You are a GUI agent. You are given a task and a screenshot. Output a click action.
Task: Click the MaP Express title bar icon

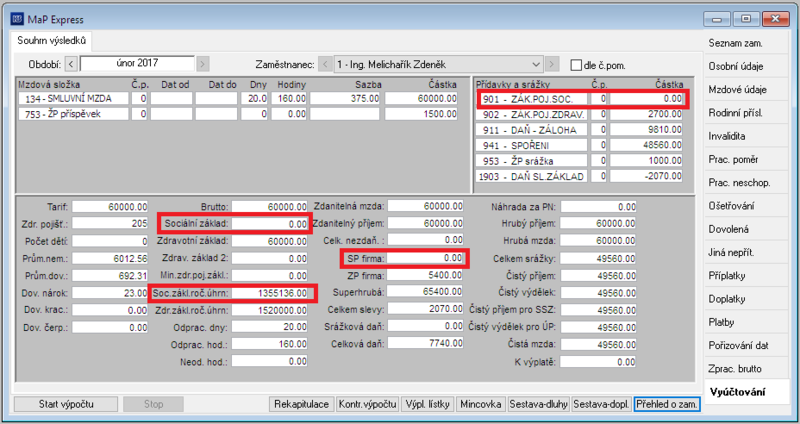(x=17, y=20)
